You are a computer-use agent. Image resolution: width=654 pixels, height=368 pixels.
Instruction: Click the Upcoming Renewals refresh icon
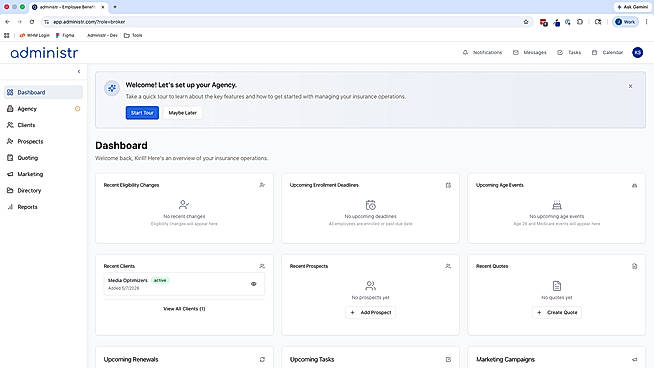[262, 359]
